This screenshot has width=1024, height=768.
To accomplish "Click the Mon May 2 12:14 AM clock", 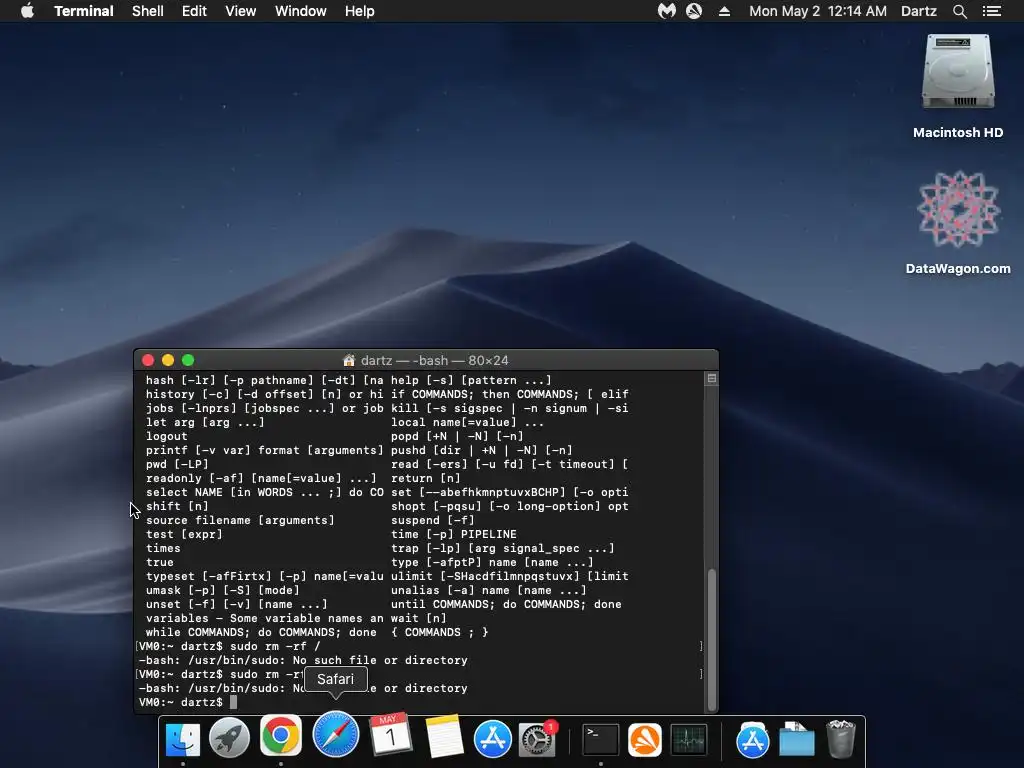I will click(818, 11).
